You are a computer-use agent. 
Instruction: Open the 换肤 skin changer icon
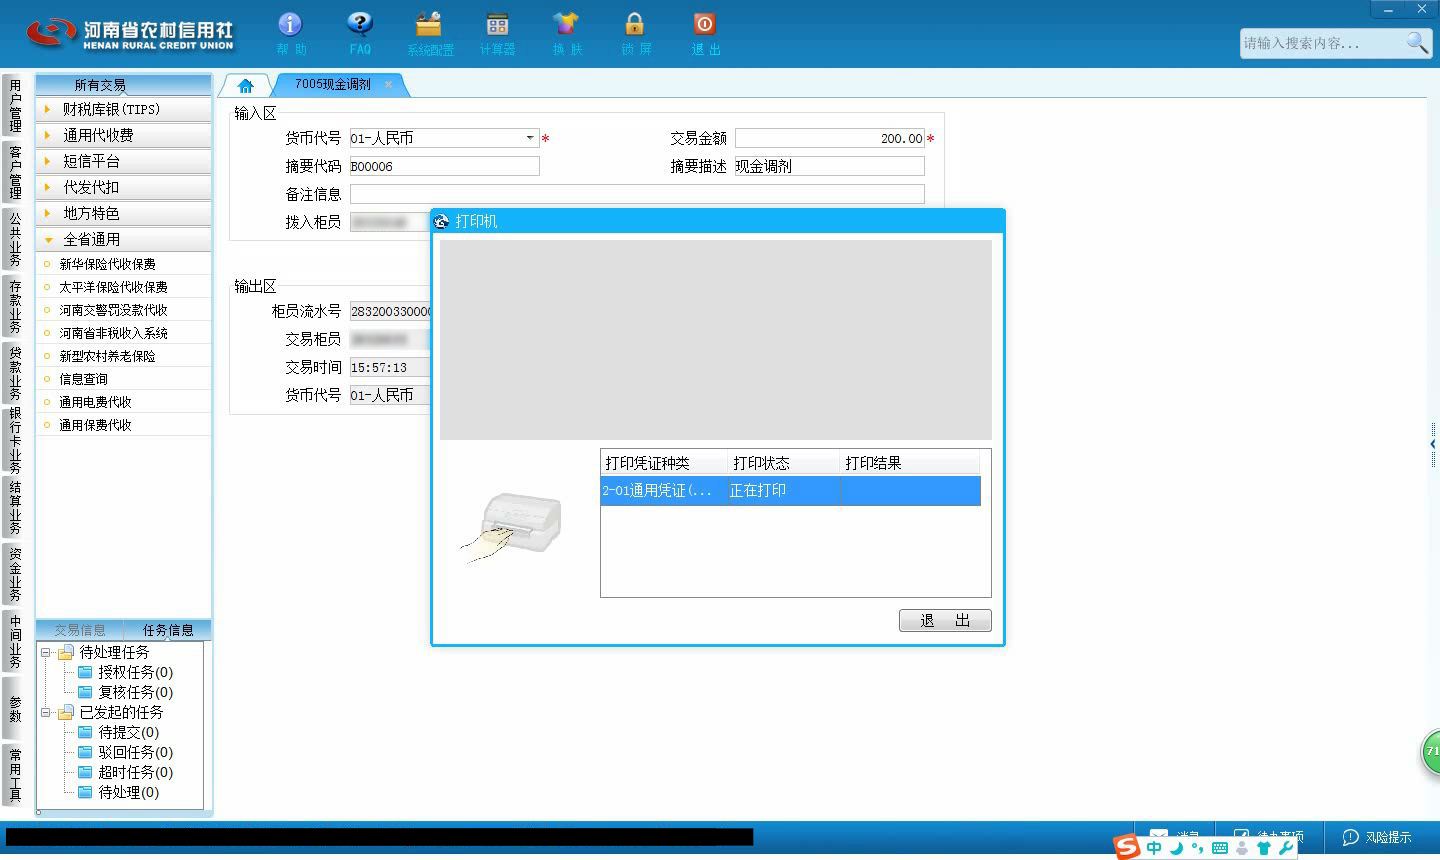(566, 25)
